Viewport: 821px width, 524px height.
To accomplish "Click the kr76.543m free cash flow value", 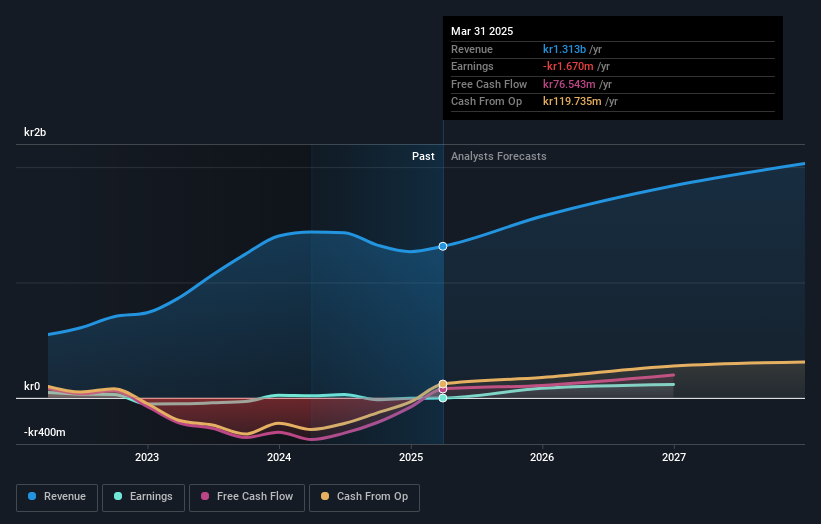I will pos(569,84).
